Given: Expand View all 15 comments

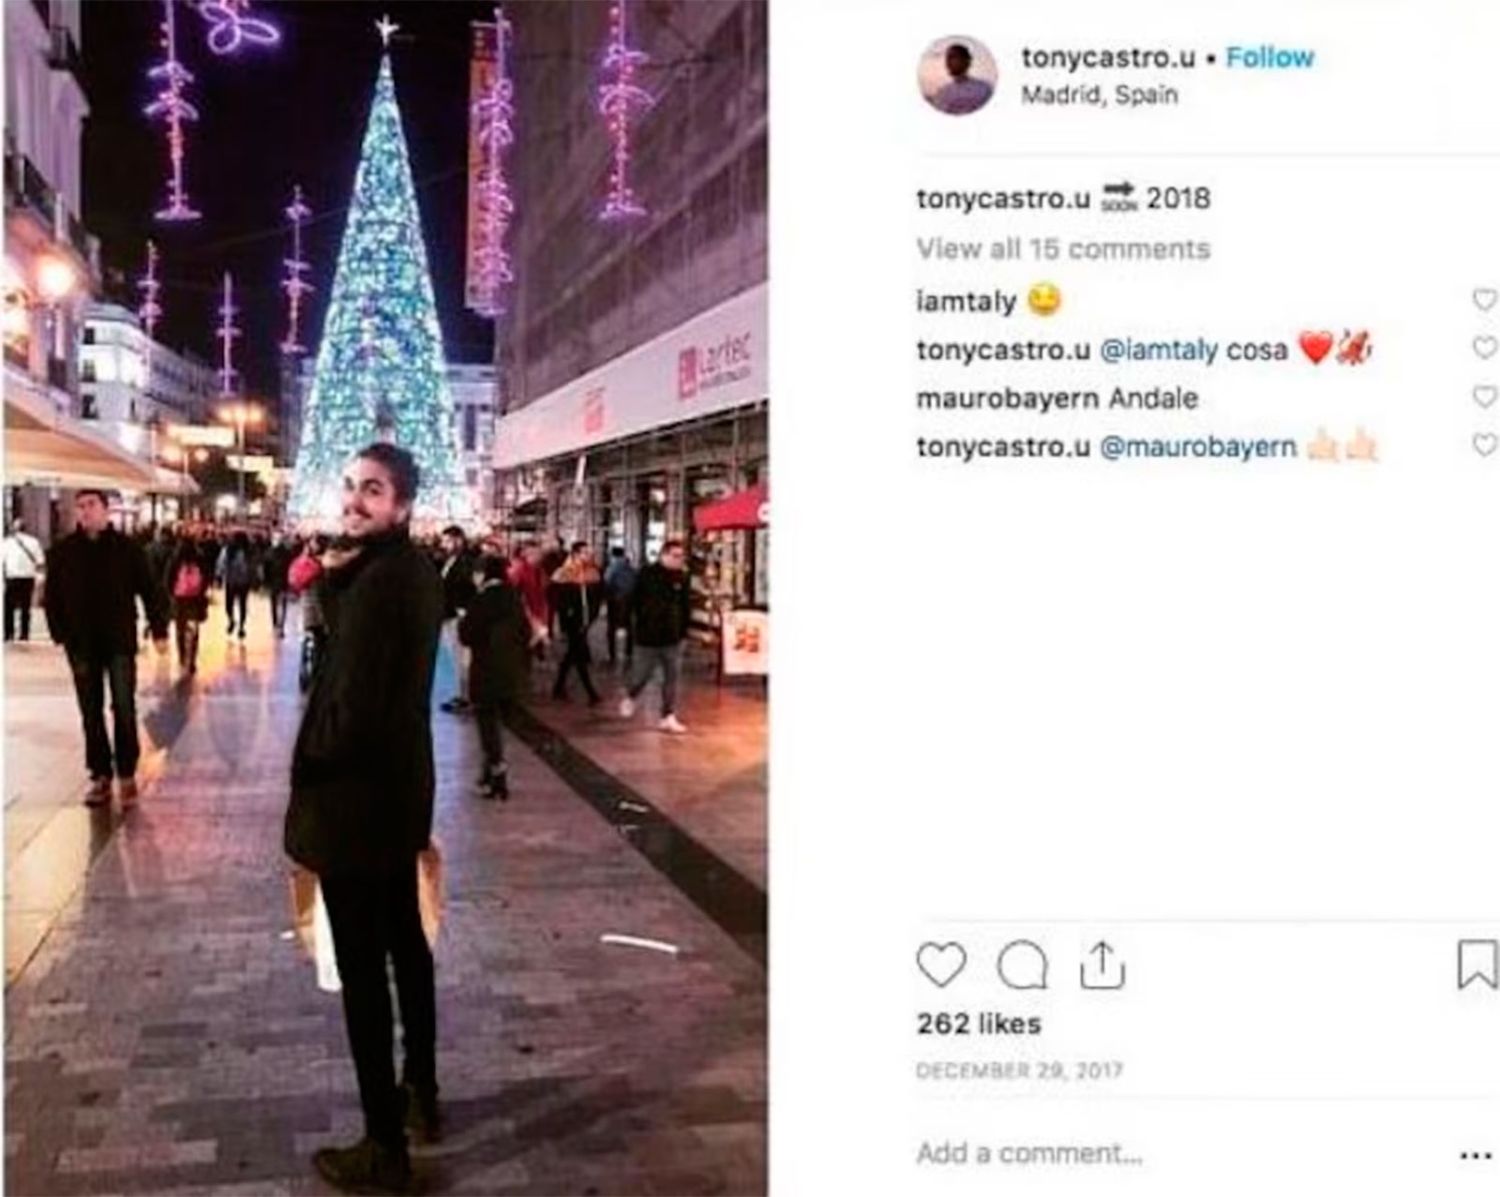Looking at the screenshot, I should coord(1063,248).
